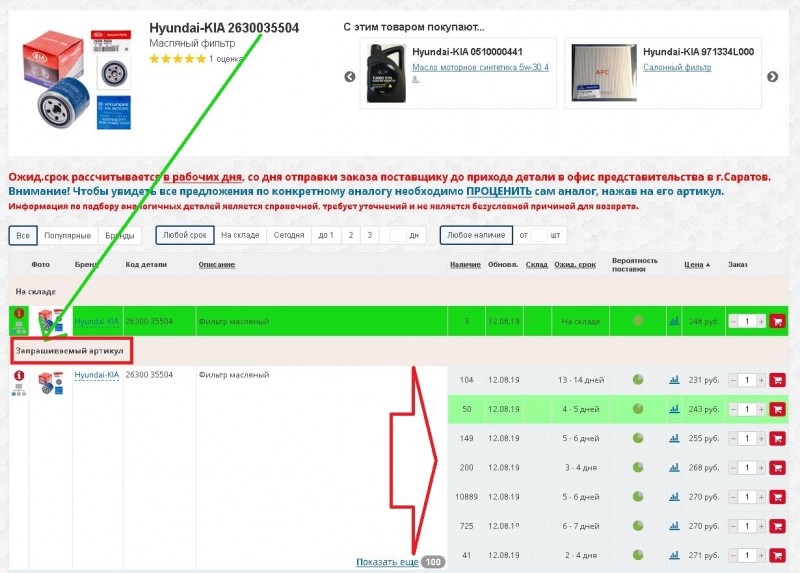Open price chart for the 248 руб. row
The height and width of the screenshot is (573, 800).
[674, 321]
